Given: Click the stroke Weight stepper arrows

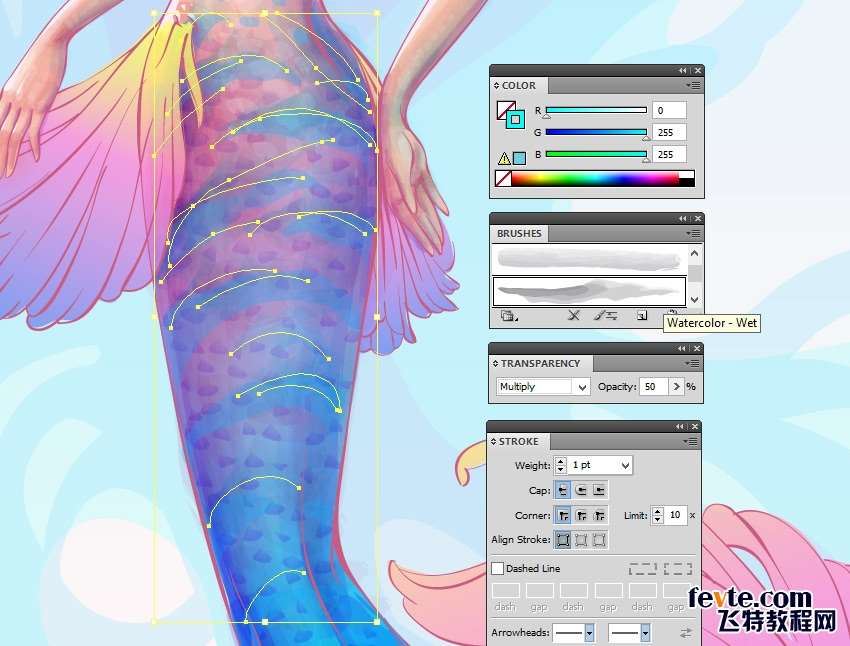Looking at the screenshot, I should click(x=561, y=465).
